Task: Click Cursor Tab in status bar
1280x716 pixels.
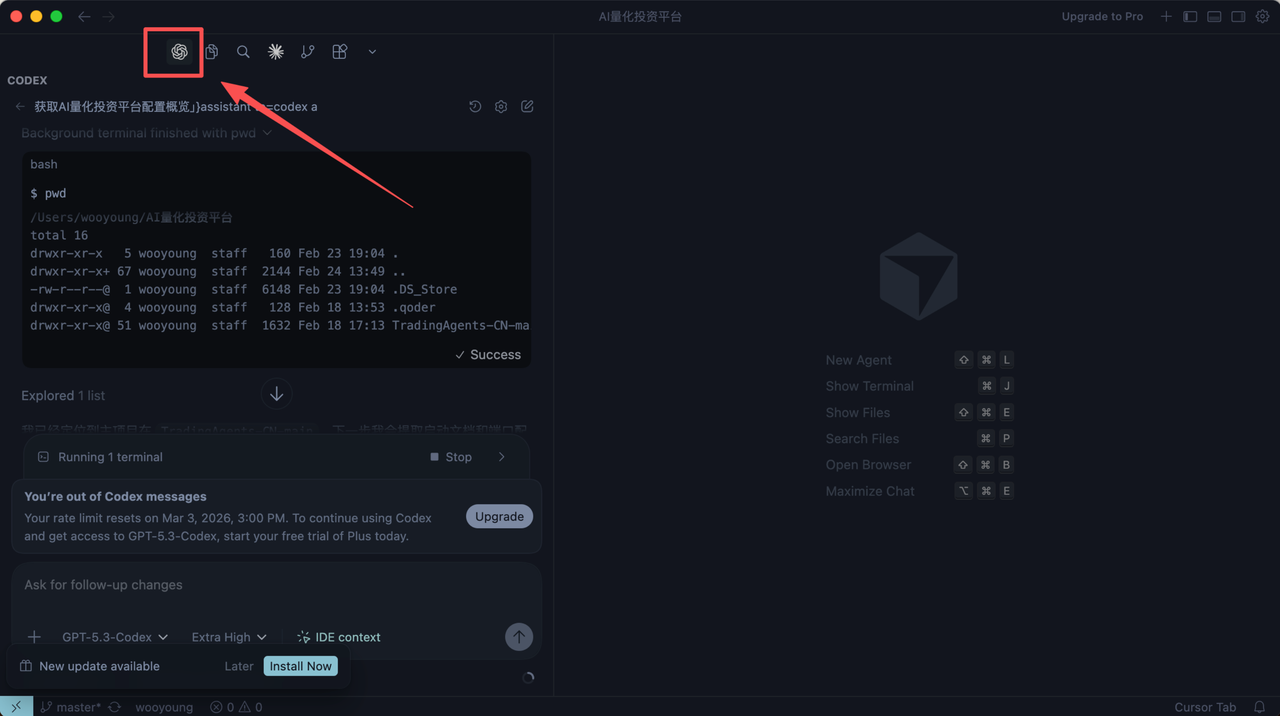Action: (x=1205, y=707)
